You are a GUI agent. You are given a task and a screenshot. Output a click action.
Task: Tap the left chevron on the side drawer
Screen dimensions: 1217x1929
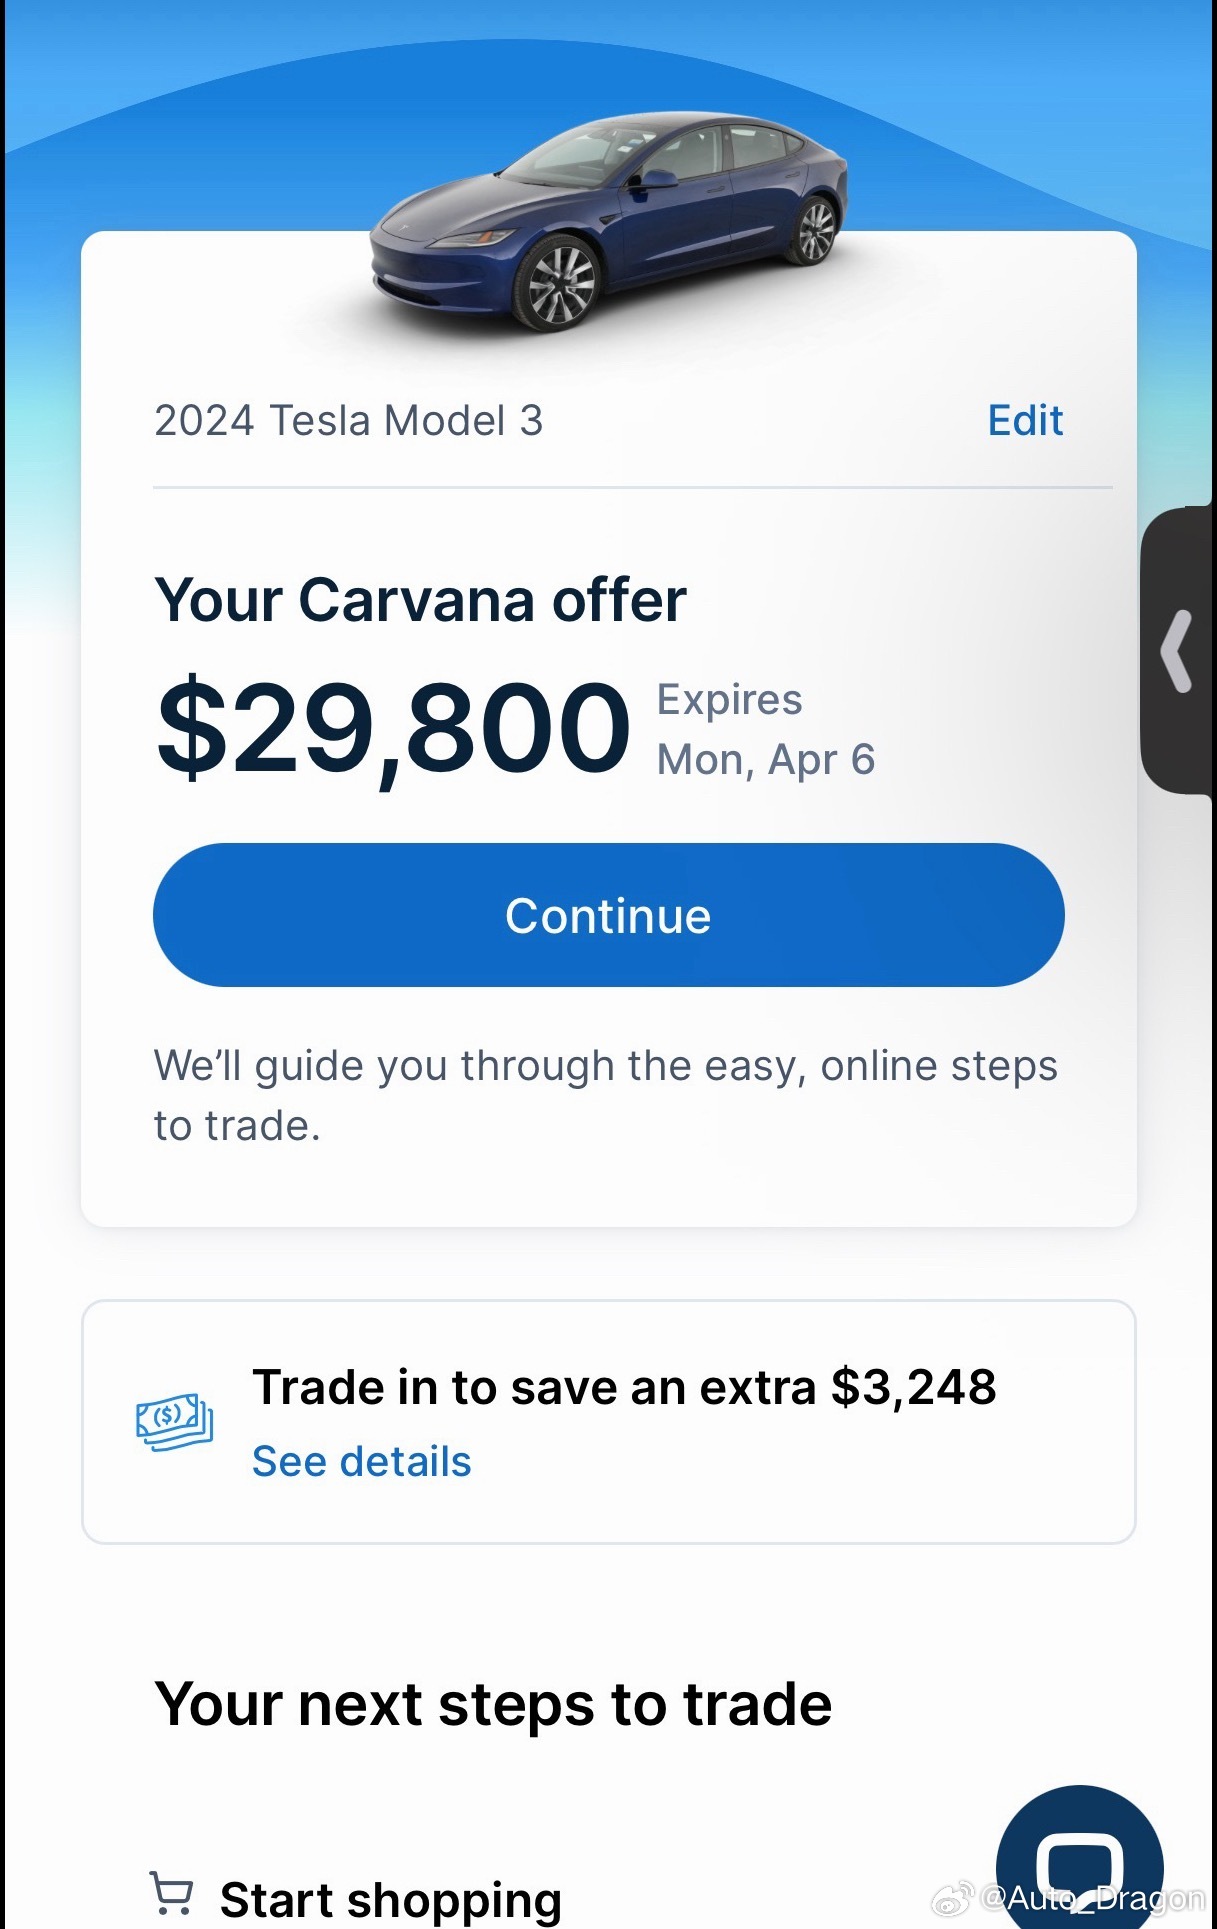pyautogui.click(x=1179, y=648)
